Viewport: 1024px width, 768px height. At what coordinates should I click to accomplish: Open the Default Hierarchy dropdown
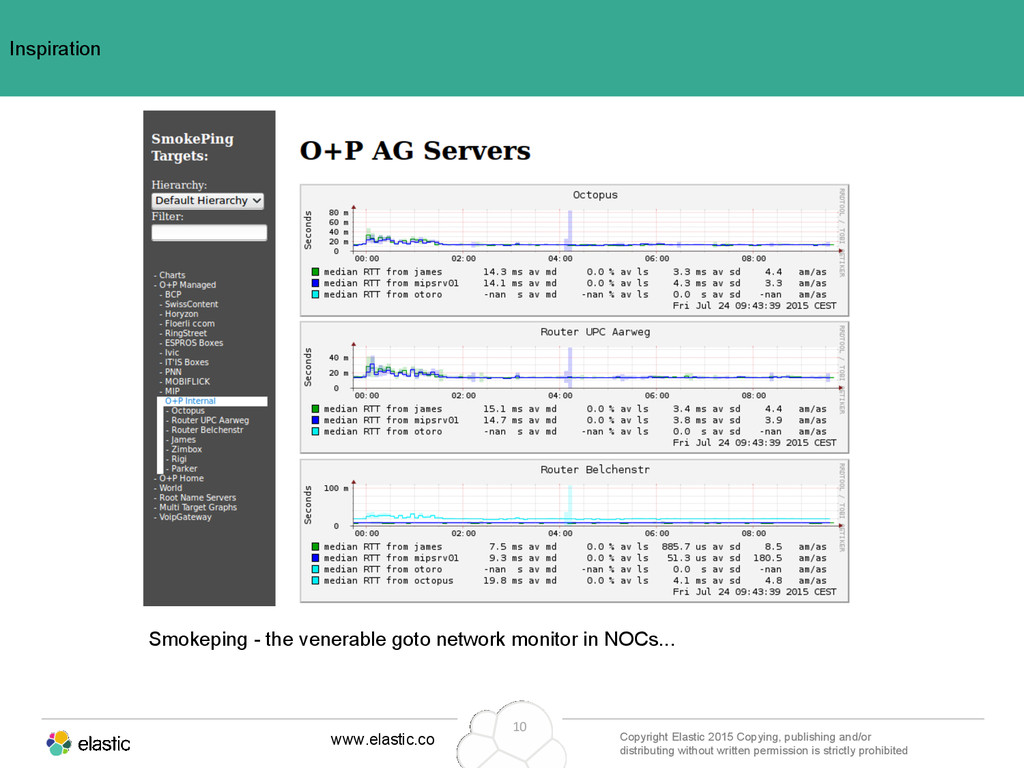coord(208,200)
